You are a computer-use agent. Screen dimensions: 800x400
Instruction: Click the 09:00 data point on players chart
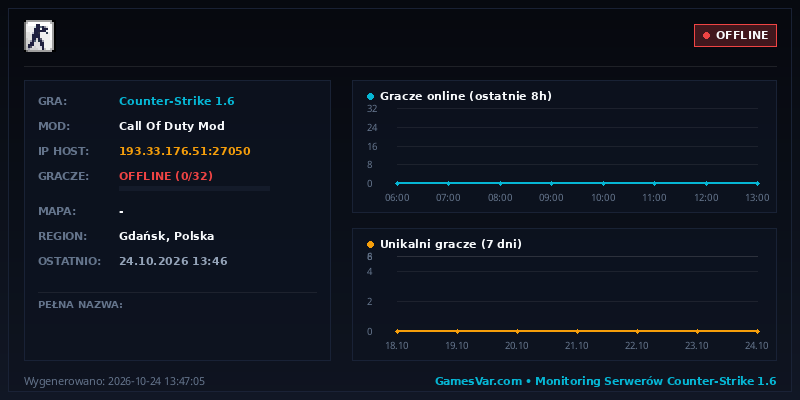point(552,183)
